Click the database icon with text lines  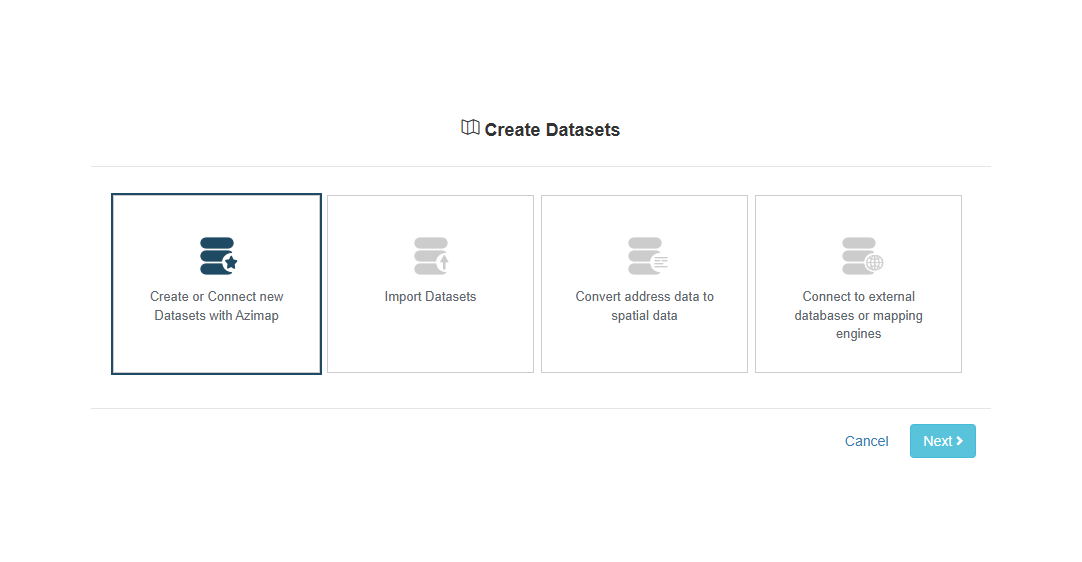coord(648,256)
